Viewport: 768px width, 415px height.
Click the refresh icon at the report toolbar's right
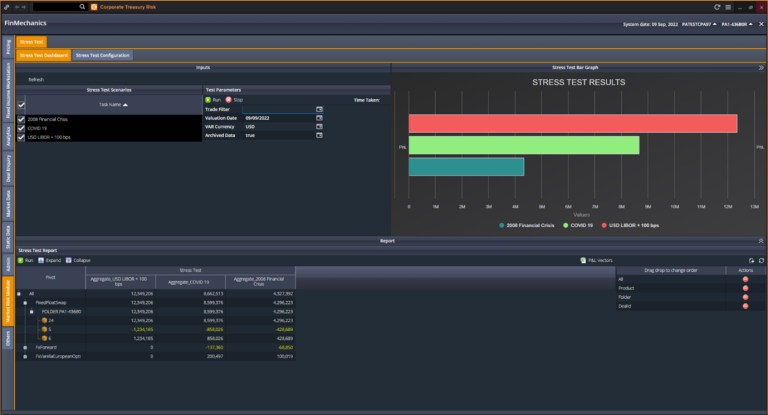[x=761, y=260]
